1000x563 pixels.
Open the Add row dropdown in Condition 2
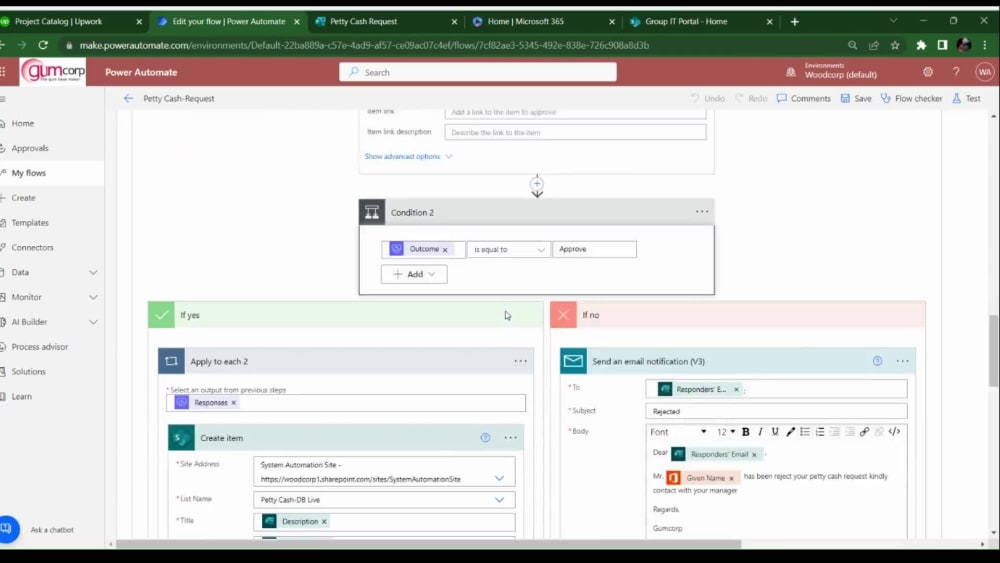pyautogui.click(x=414, y=274)
